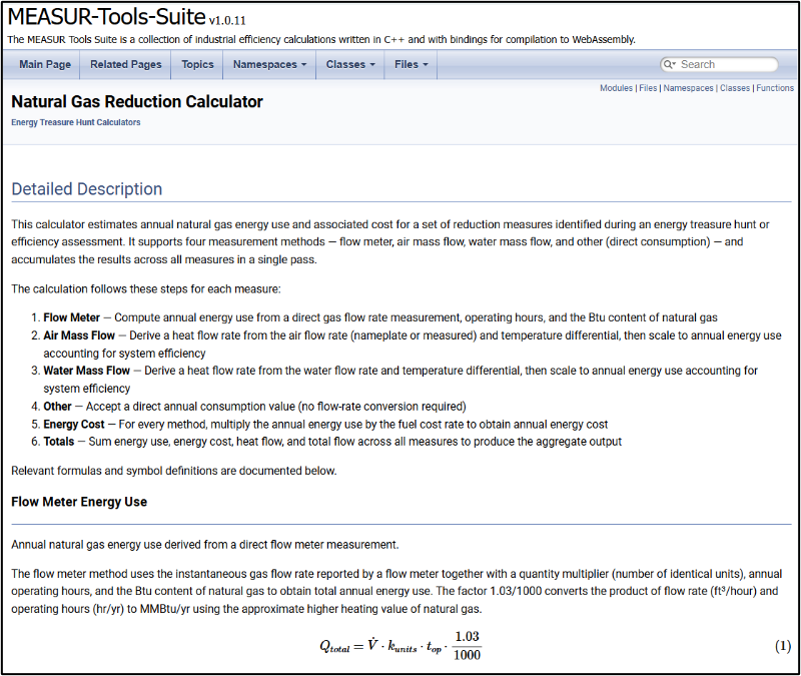Jump to the Functions section link

[x=775, y=88]
